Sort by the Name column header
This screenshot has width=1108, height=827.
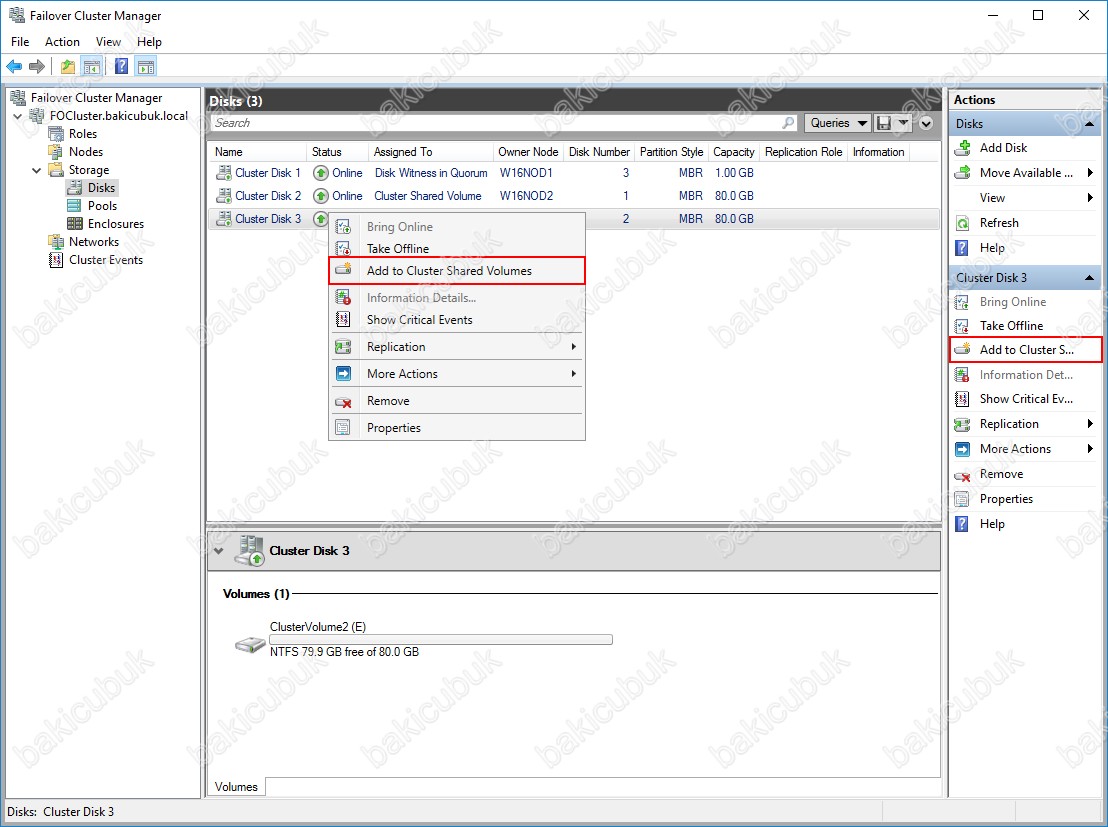(x=257, y=152)
